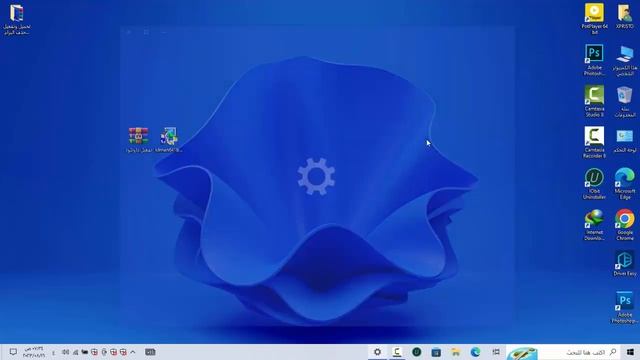Open the taskbar clock and date

pos(33,352)
